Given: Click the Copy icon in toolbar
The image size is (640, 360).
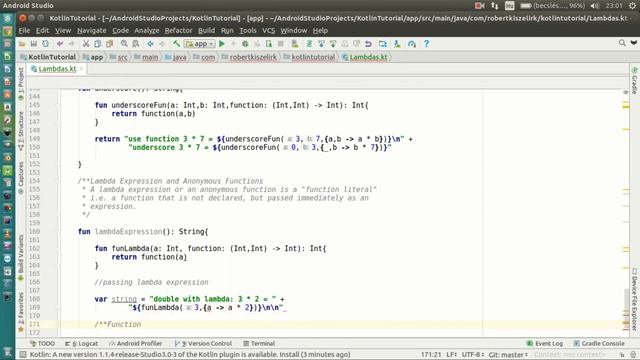Looking at the screenshot, I should tap(98, 44).
